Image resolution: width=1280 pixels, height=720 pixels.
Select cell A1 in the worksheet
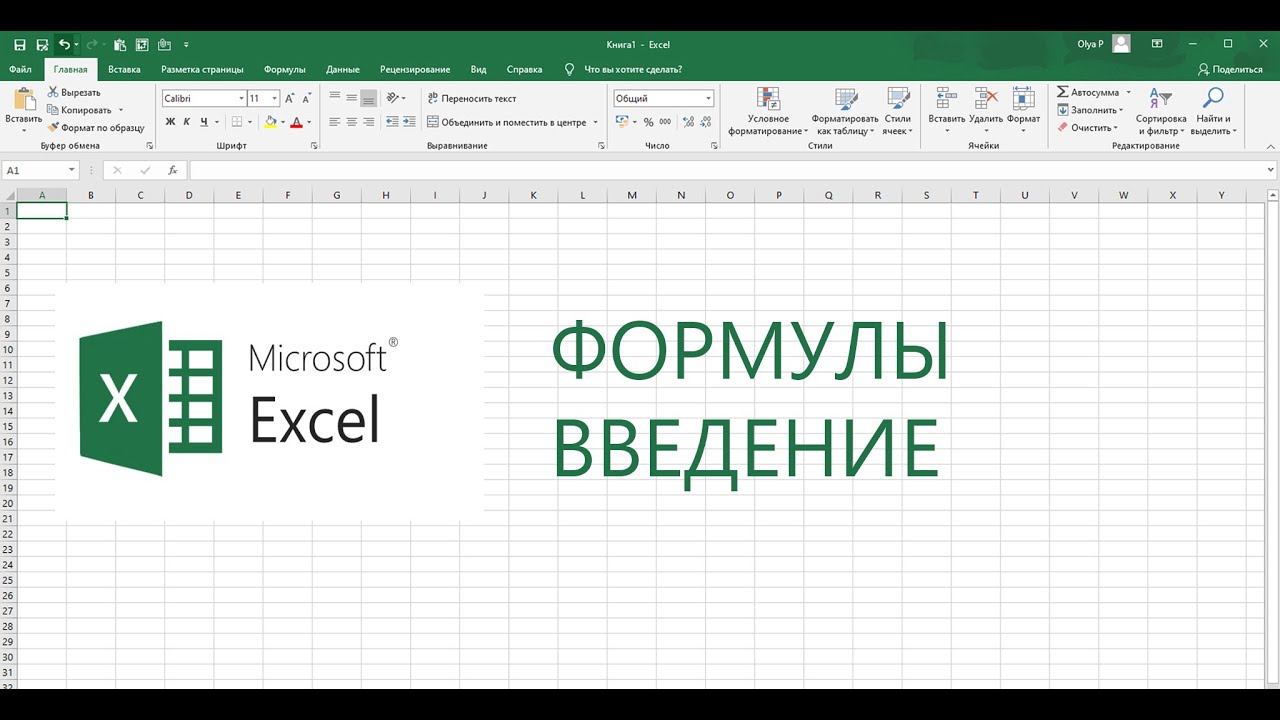[42, 210]
